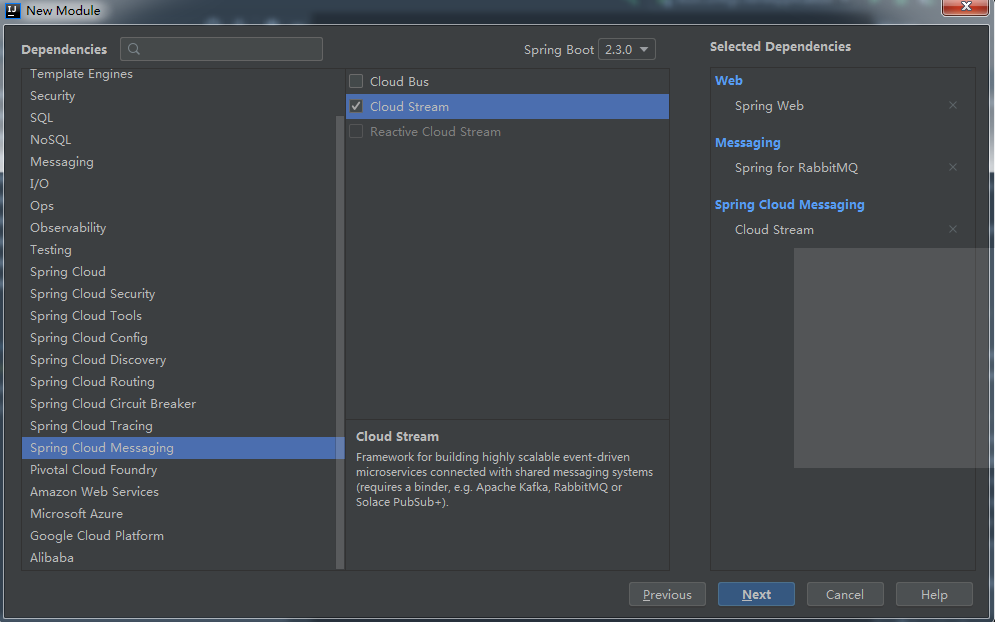Go back with the Previous button
Viewport: 995px width, 622px height.
pos(667,594)
